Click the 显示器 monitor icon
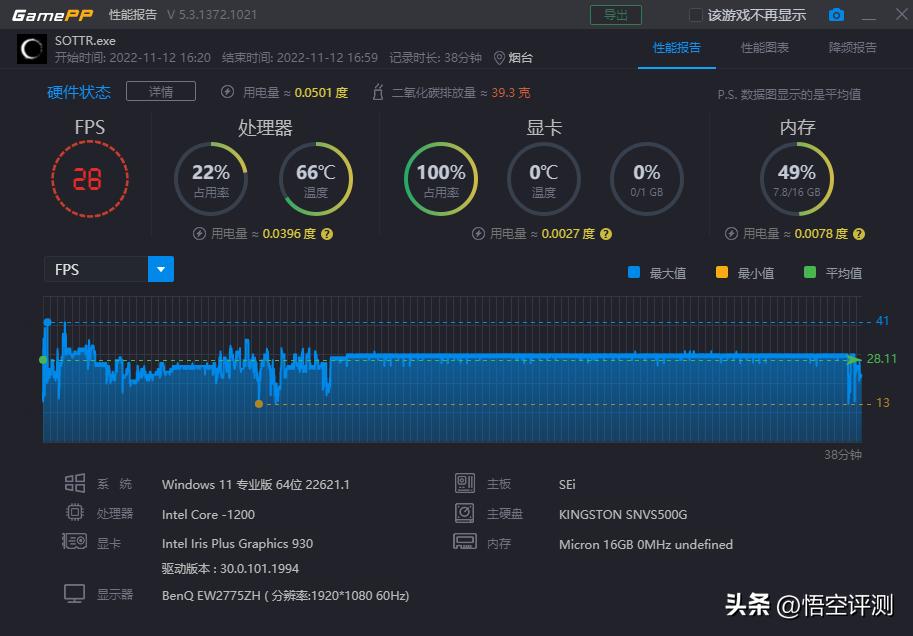The width and height of the screenshot is (913, 636). pyautogui.click(x=74, y=593)
